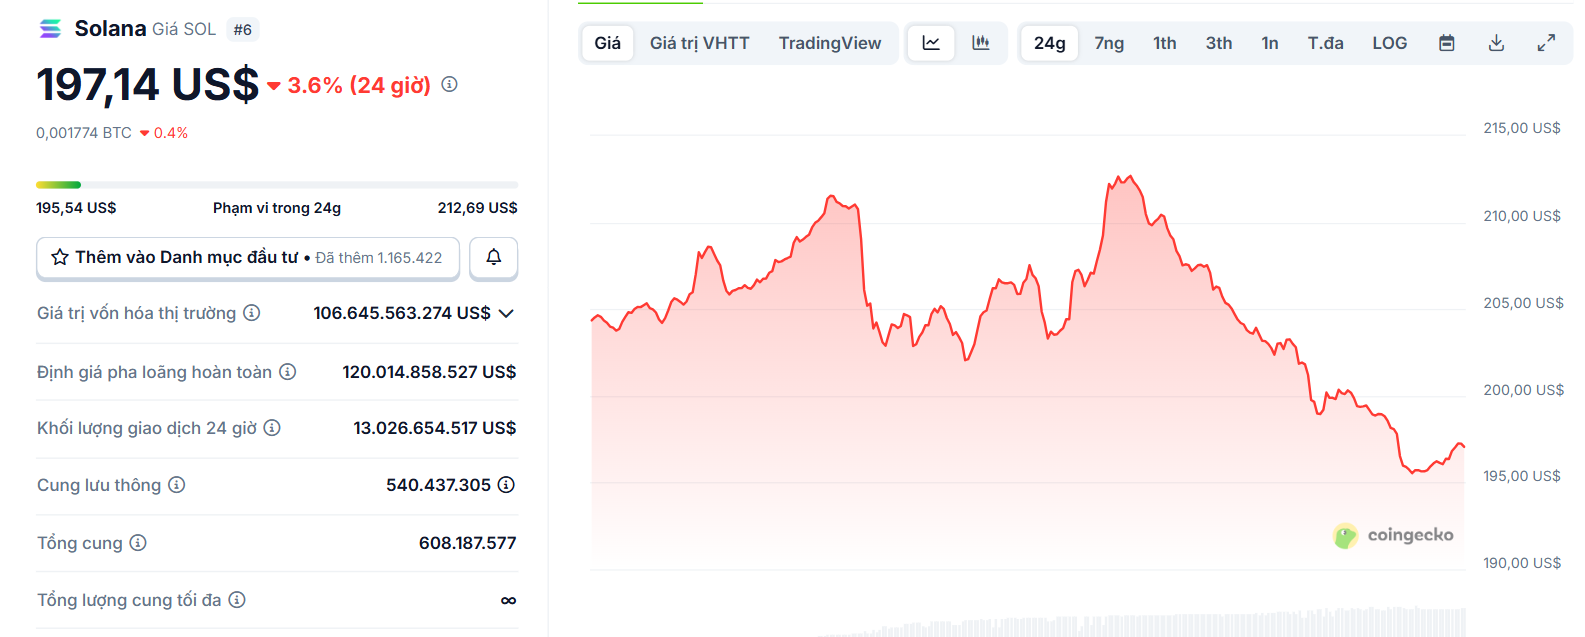1585x637 pixels.
Task: Switch to candlestick chart icon
Action: tap(981, 43)
